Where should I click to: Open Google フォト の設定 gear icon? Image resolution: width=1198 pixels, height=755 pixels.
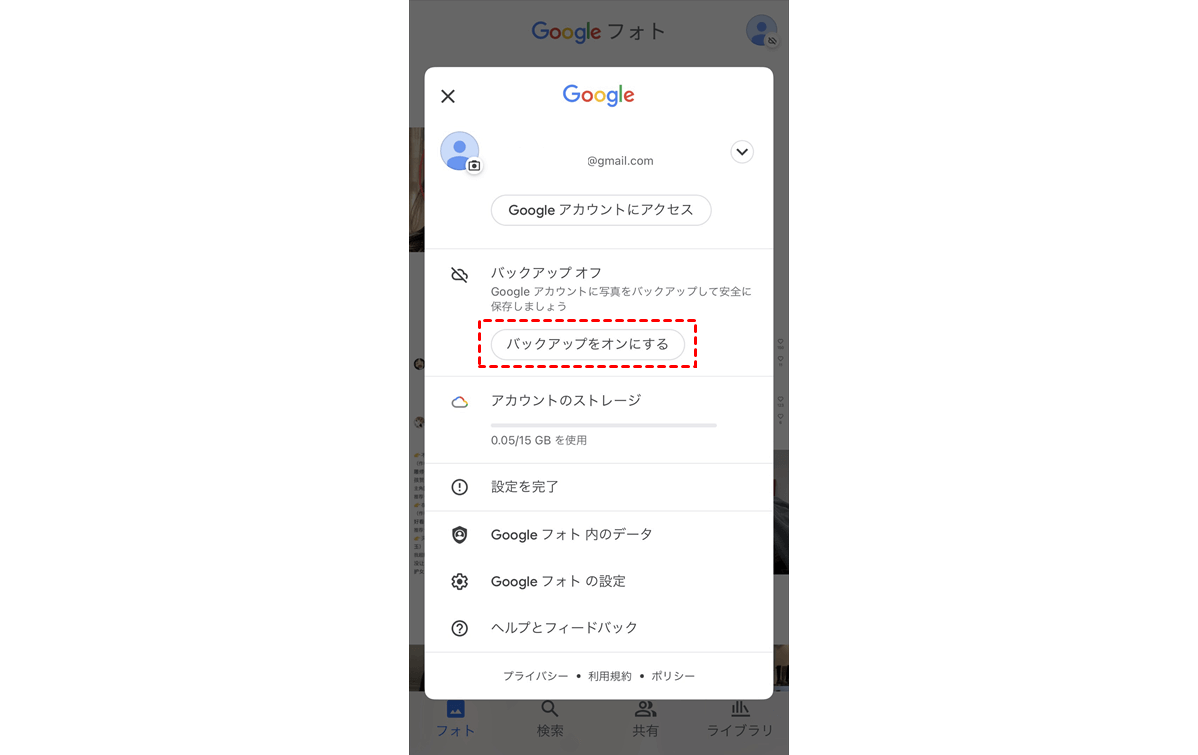pos(459,582)
